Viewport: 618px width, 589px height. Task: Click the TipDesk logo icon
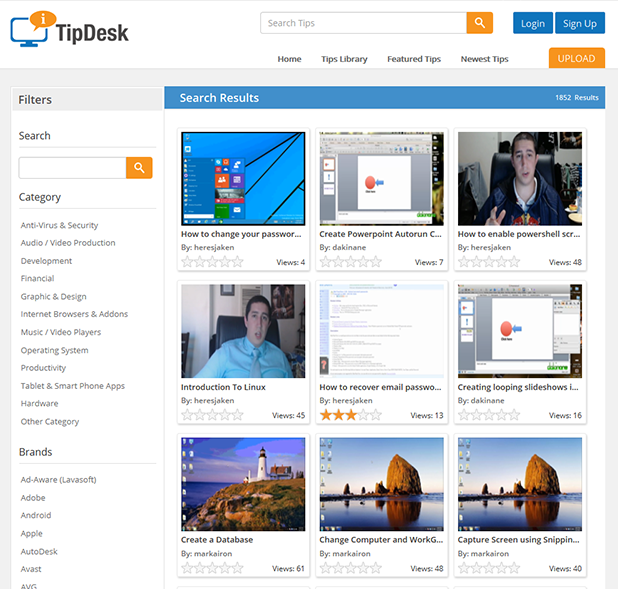(x=29, y=29)
